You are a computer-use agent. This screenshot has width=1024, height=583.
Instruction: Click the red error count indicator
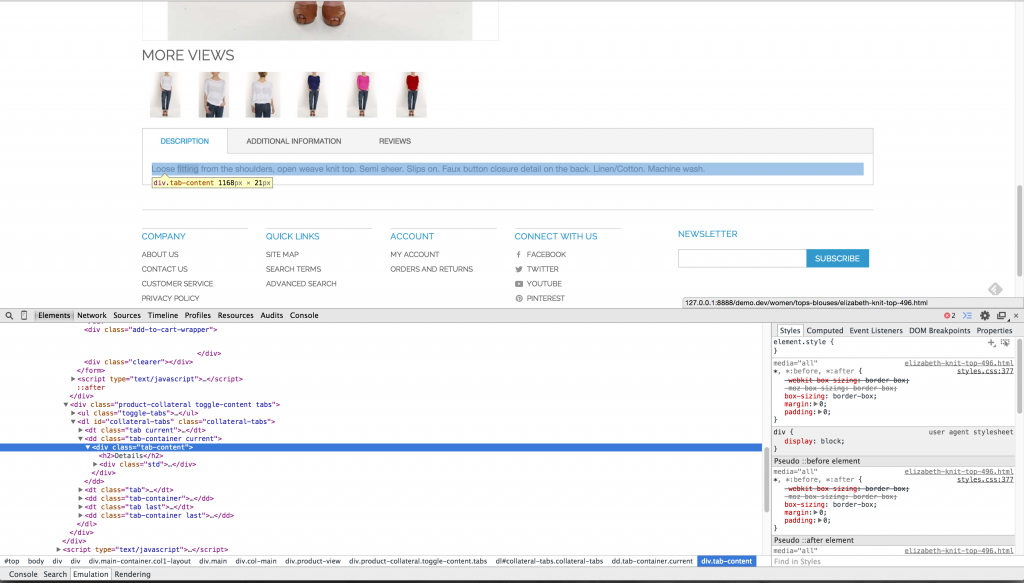950,315
